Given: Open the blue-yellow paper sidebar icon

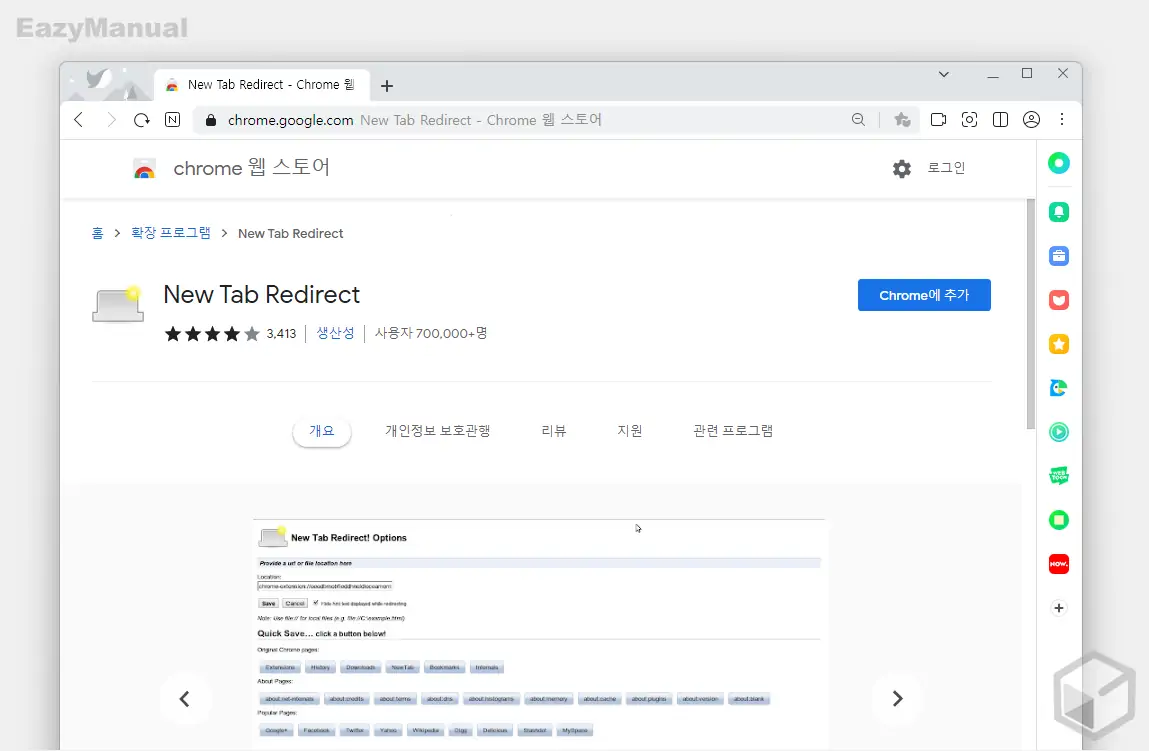Looking at the screenshot, I should (1059, 388).
